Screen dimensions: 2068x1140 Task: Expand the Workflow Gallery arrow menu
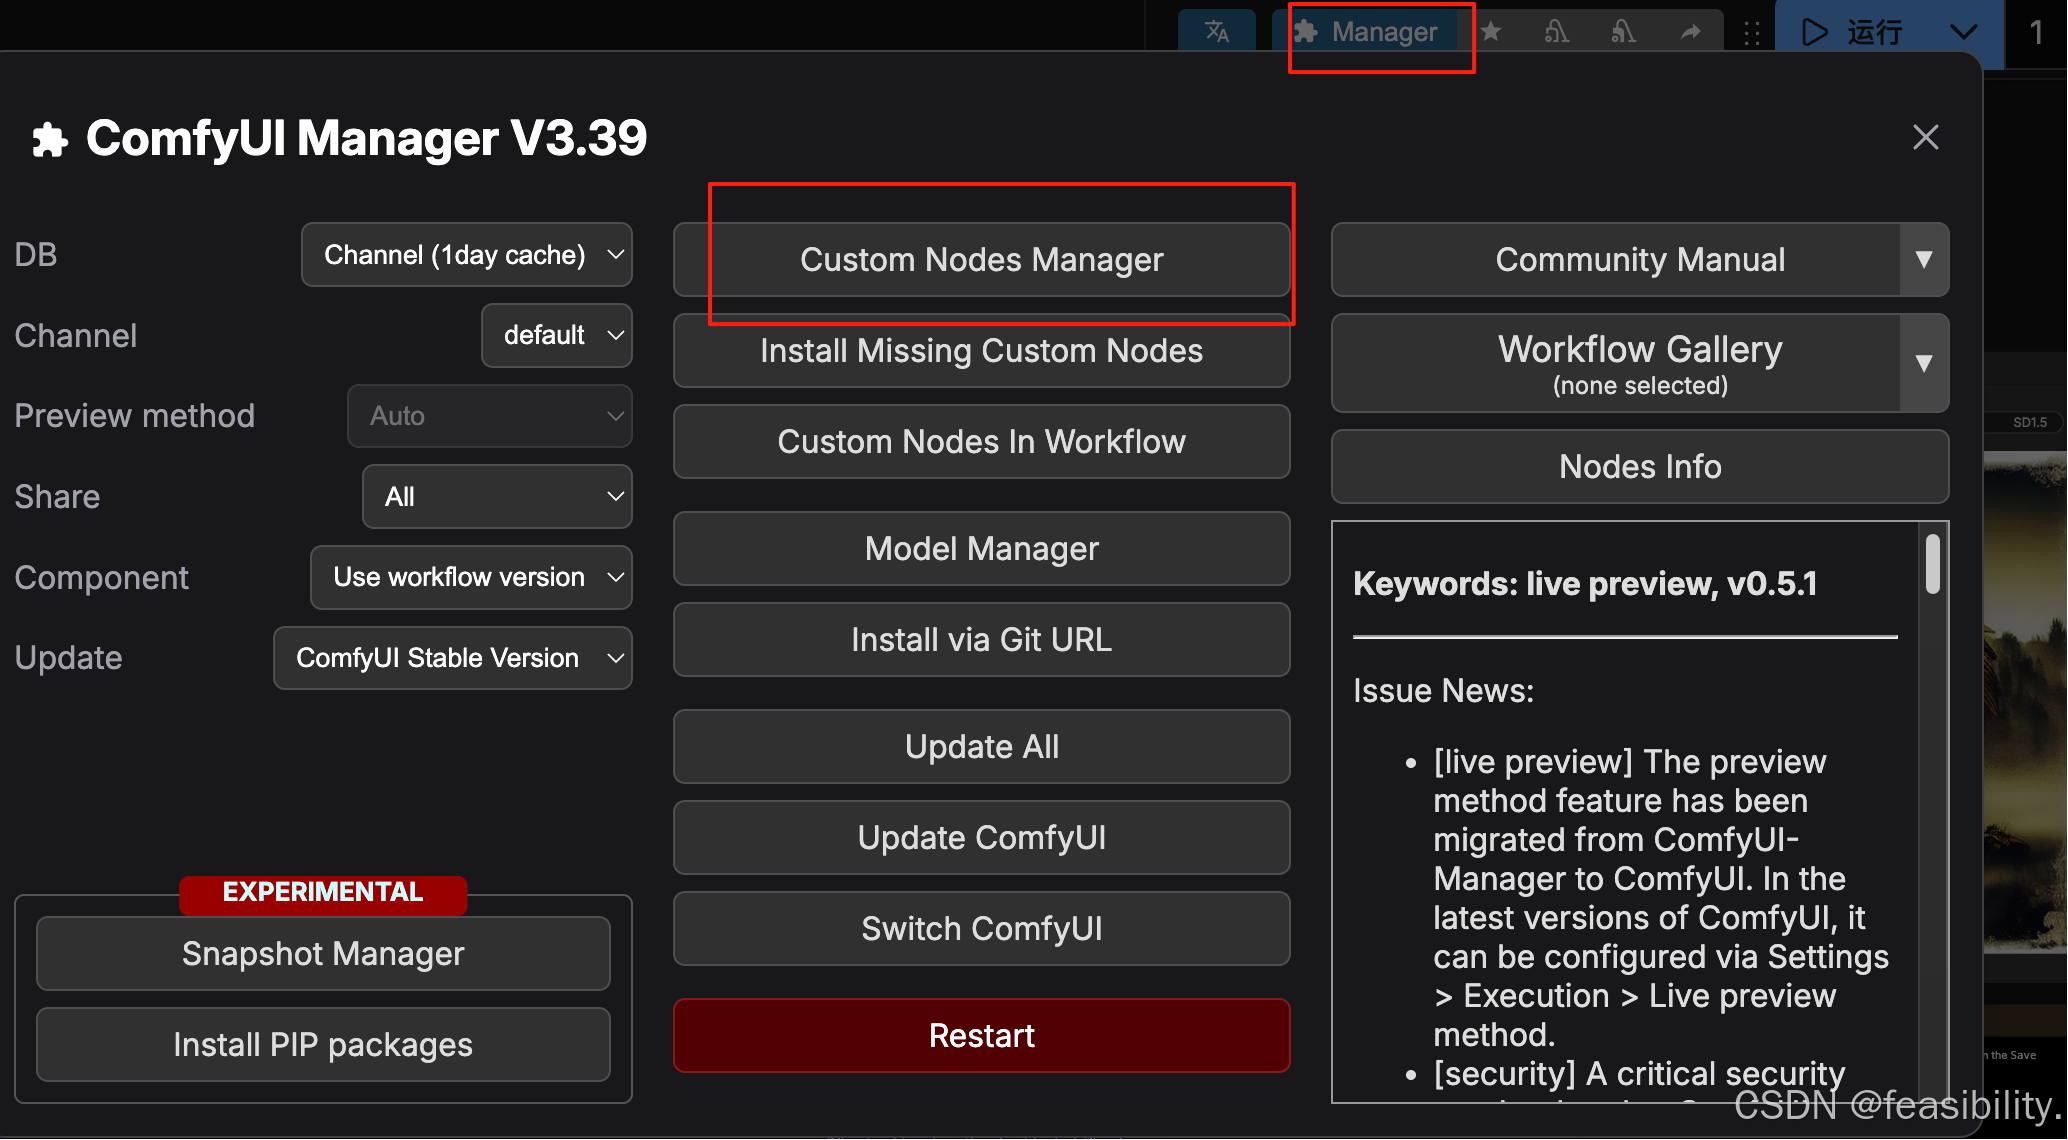tap(1923, 363)
